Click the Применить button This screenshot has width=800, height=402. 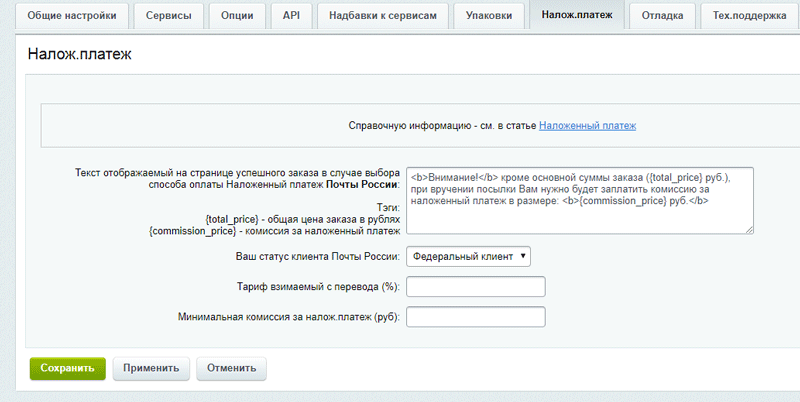(x=151, y=367)
